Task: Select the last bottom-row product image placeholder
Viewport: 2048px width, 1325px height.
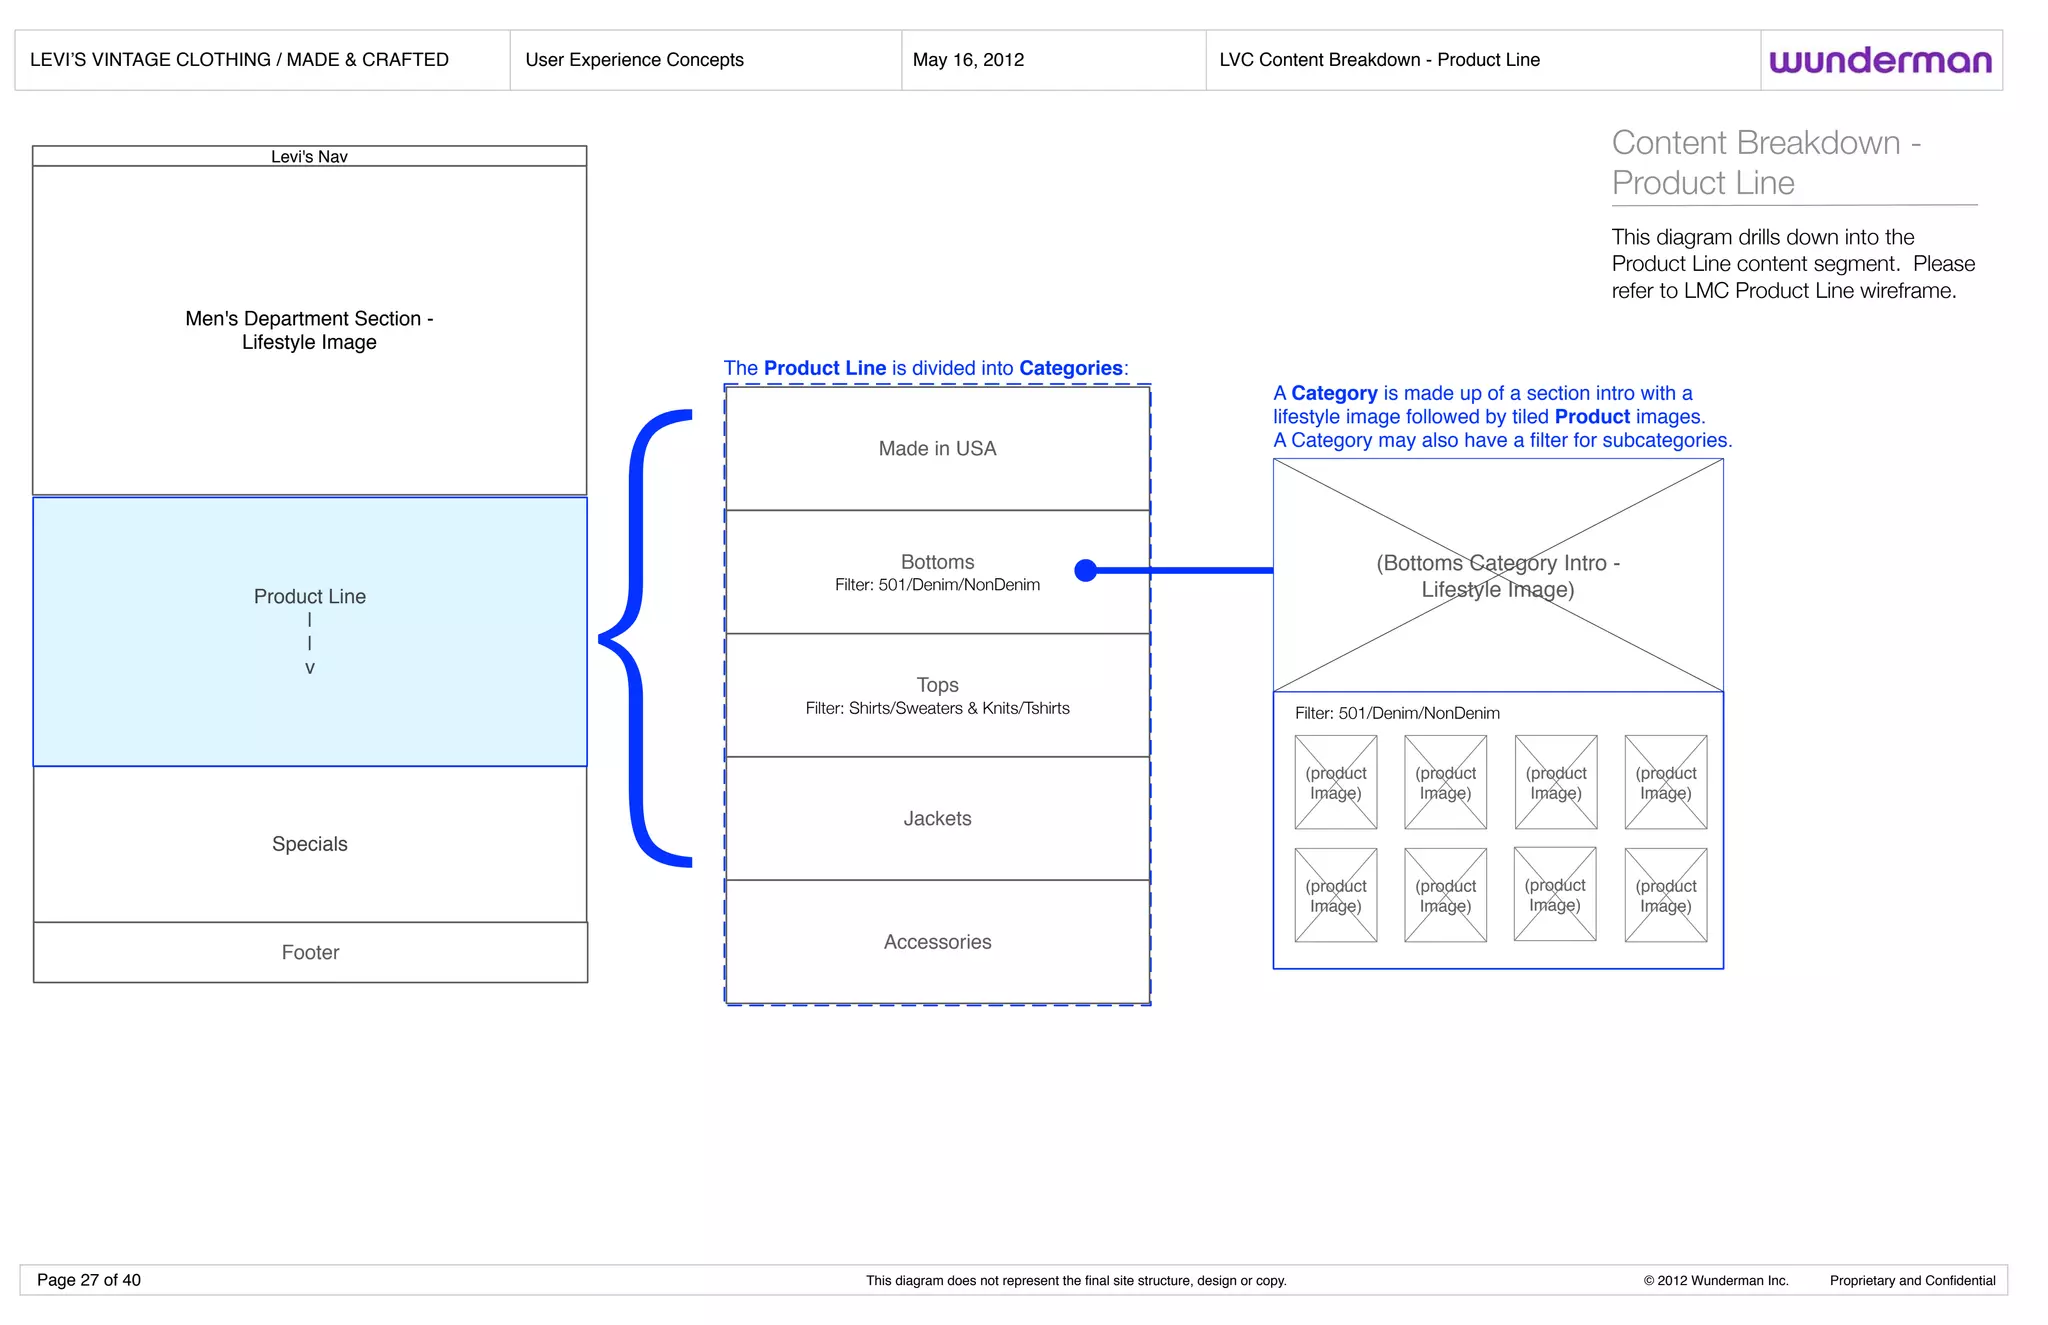Action: tap(1665, 895)
